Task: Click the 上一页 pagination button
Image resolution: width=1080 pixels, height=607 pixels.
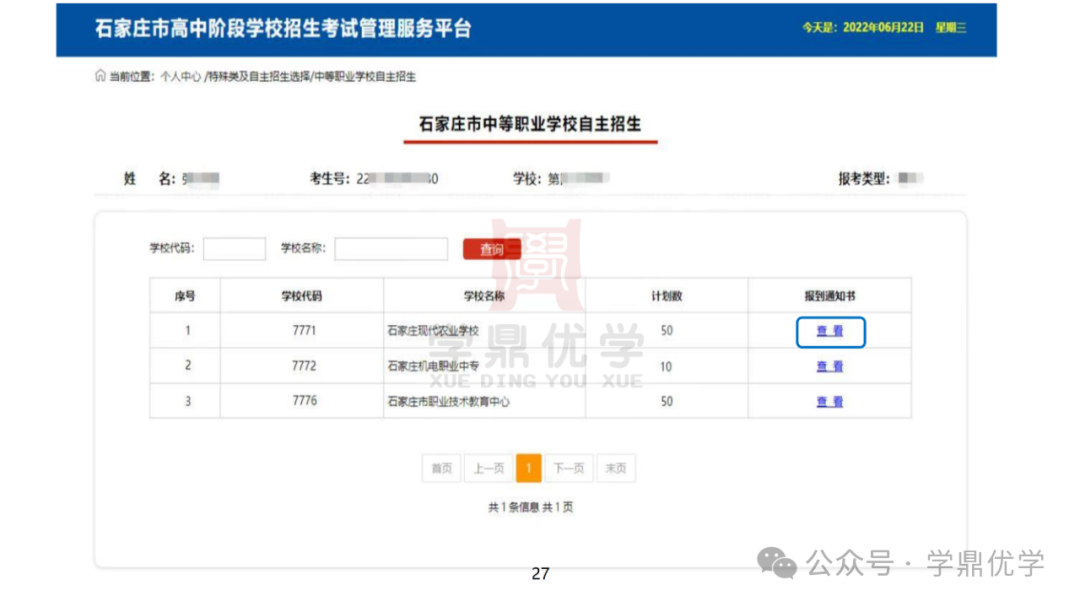Action: [489, 469]
